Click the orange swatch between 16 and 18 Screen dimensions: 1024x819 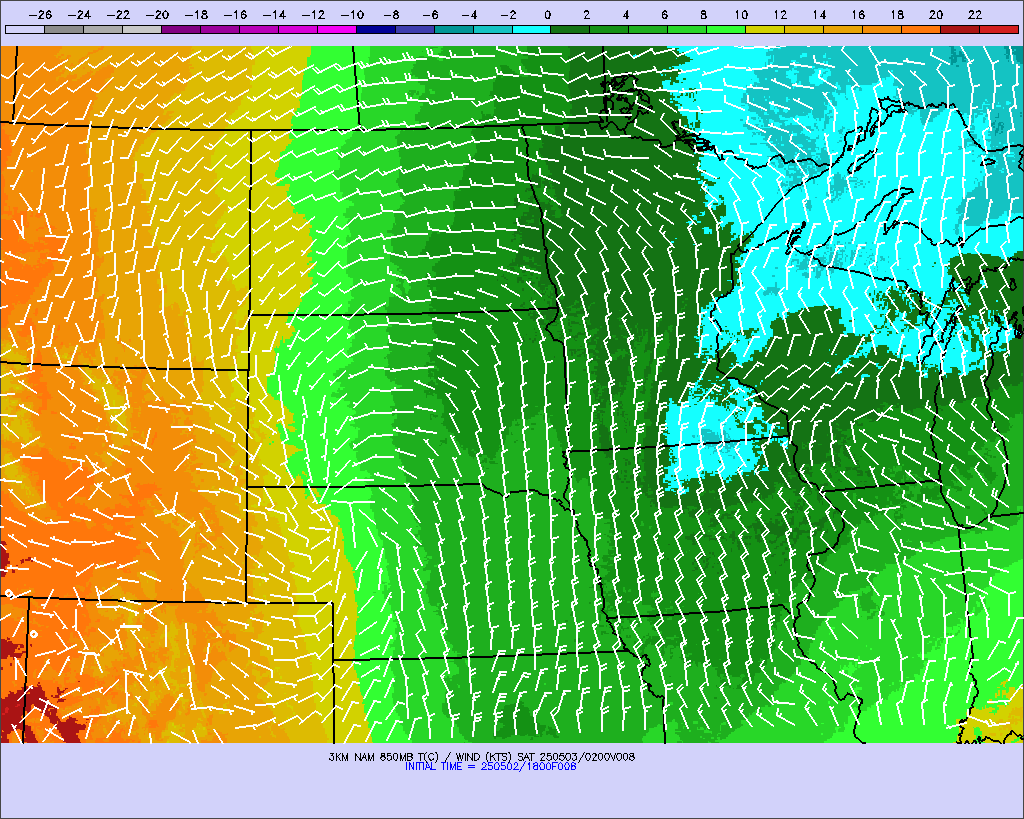pos(882,29)
